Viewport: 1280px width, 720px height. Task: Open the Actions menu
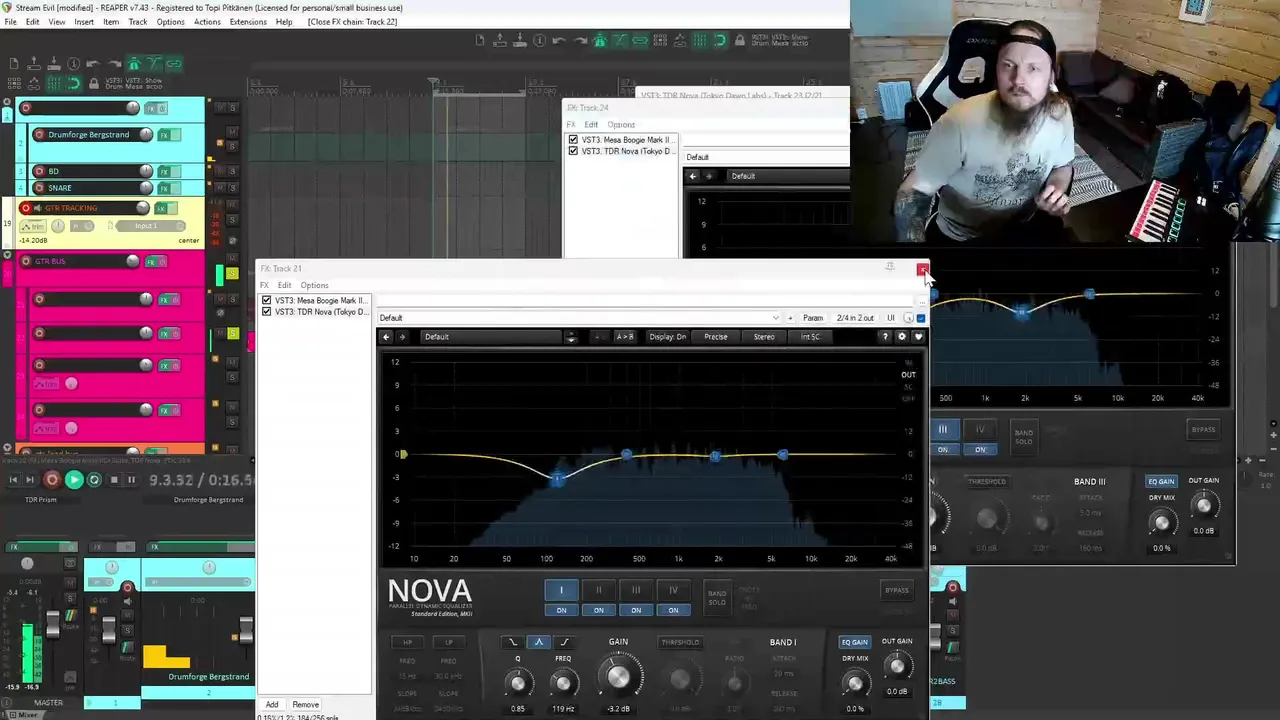pyautogui.click(x=207, y=22)
